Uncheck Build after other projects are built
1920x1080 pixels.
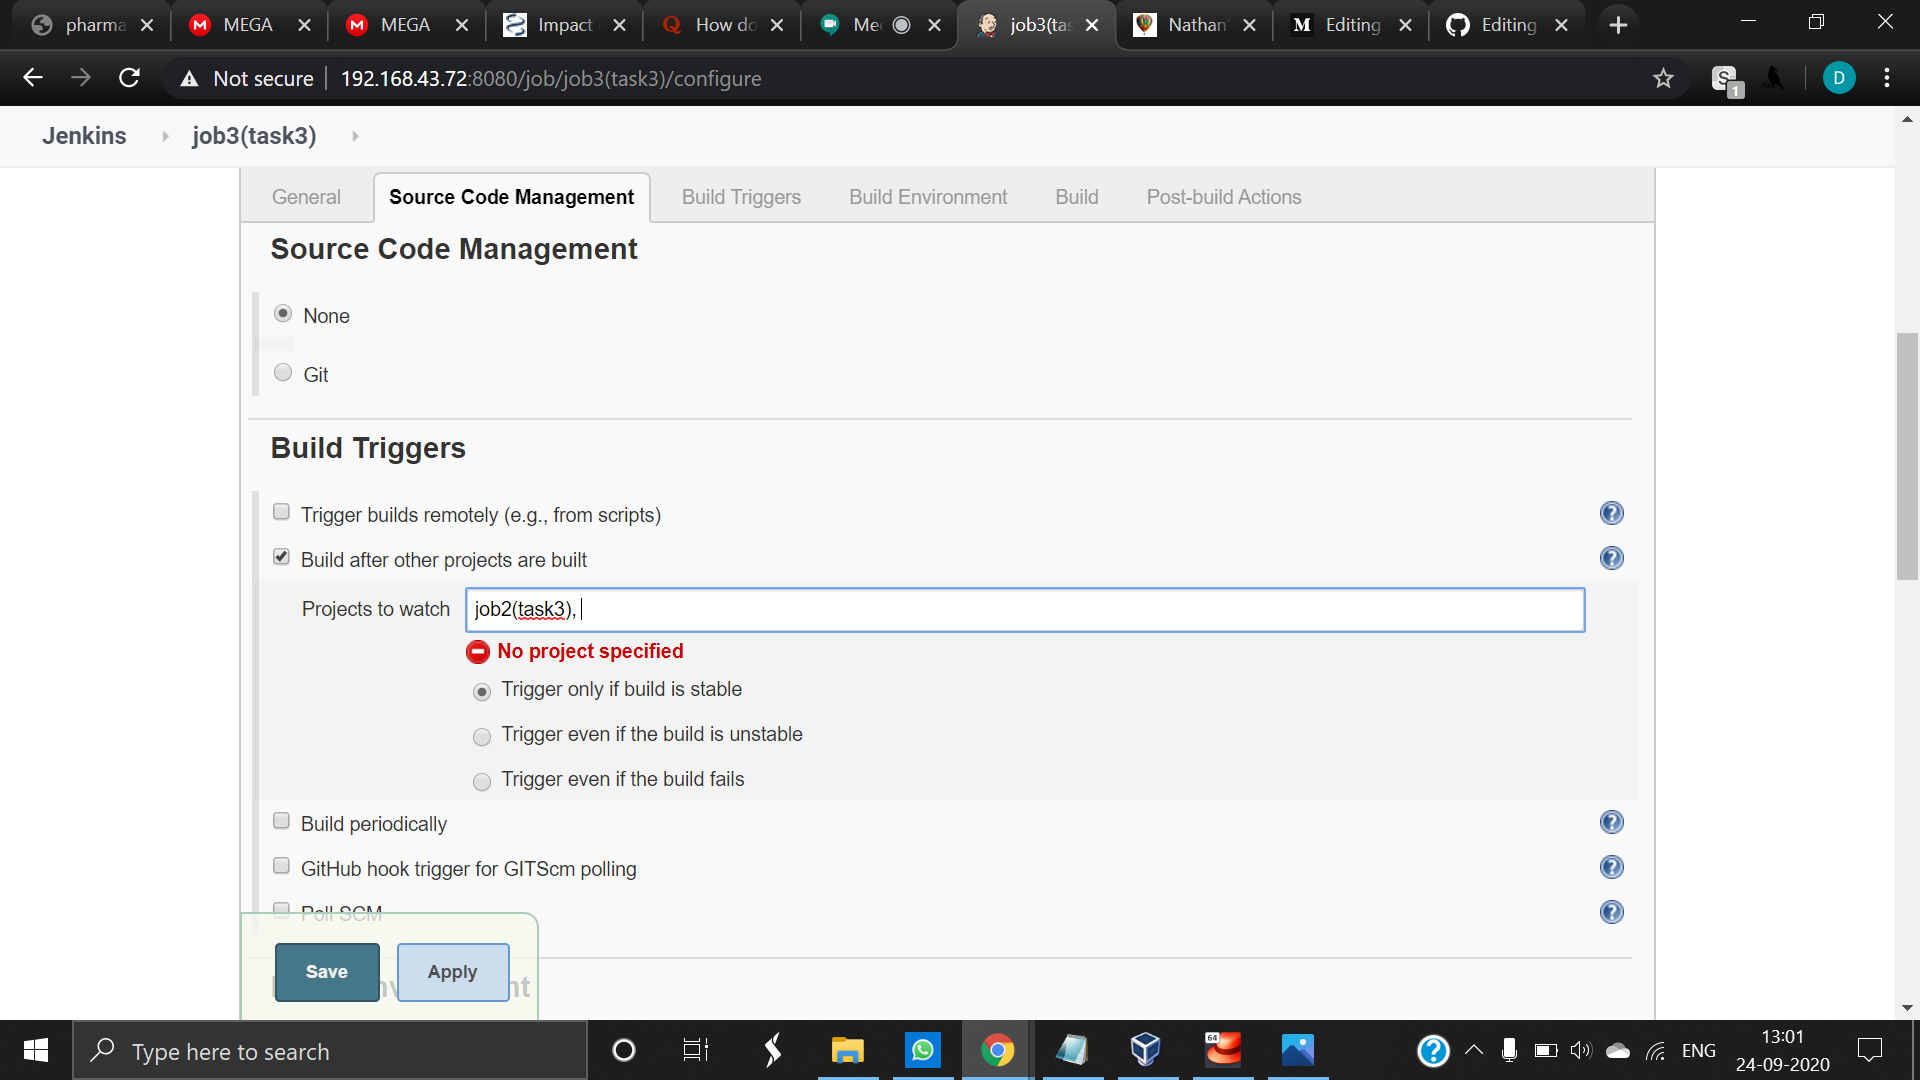click(x=282, y=558)
